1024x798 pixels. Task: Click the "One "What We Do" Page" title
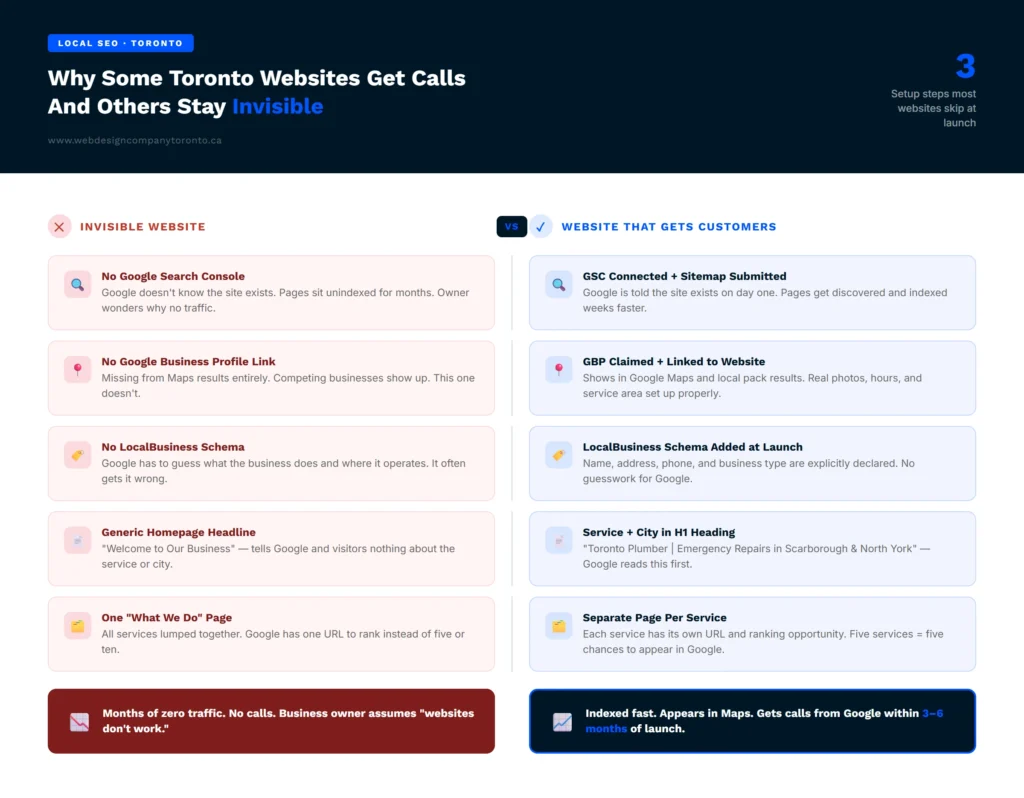pos(167,618)
